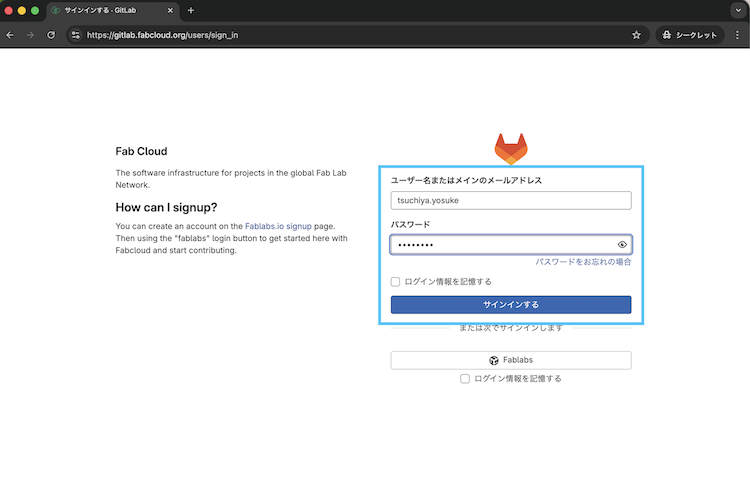This screenshot has width=750, height=504.
Task: Open a new tab with plus icon
Action: 191,10
